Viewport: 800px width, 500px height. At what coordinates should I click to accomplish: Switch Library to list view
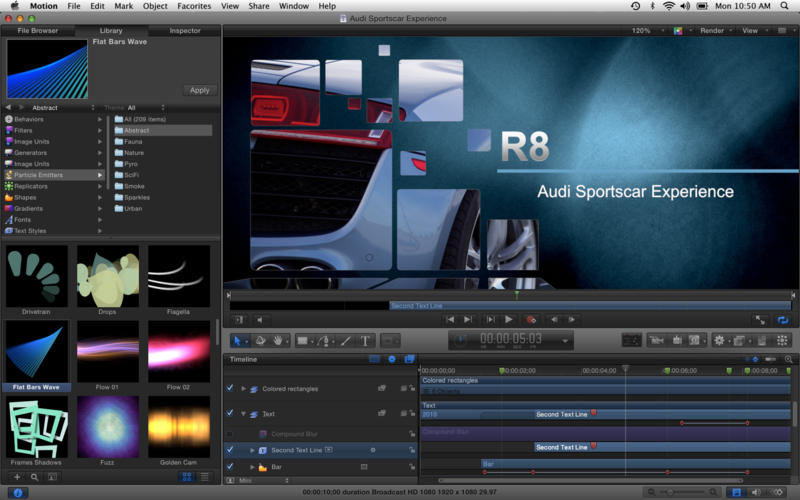tap(204, 478)
